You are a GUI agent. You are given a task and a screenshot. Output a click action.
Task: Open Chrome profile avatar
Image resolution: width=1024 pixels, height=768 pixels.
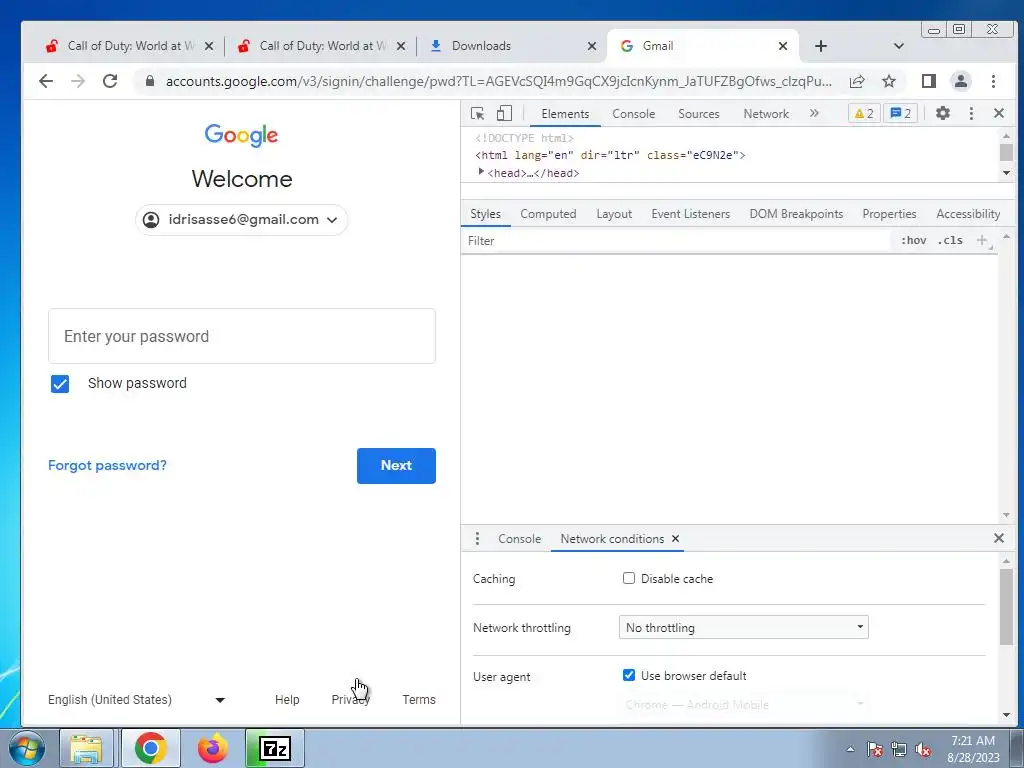click(961, 81)
